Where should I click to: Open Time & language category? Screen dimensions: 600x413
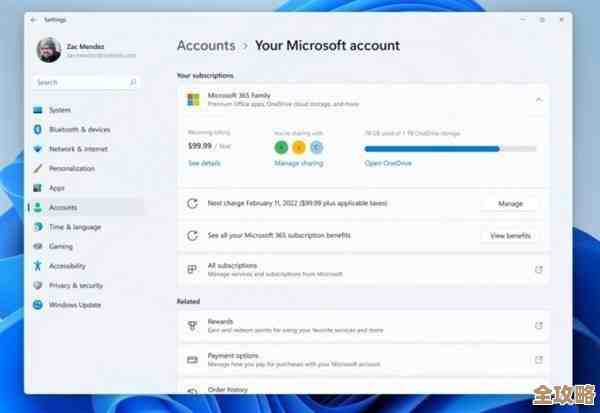point(86,227)
